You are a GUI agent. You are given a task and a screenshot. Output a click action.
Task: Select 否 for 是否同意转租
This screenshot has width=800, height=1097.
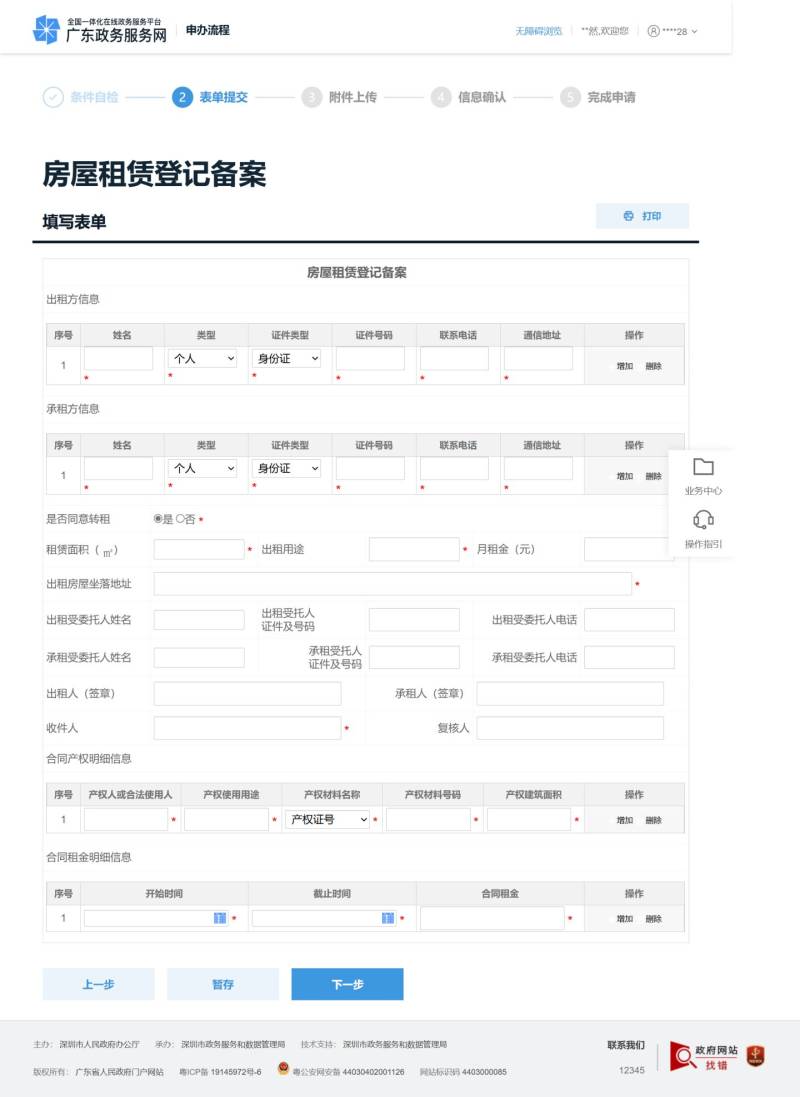[180, 519]
